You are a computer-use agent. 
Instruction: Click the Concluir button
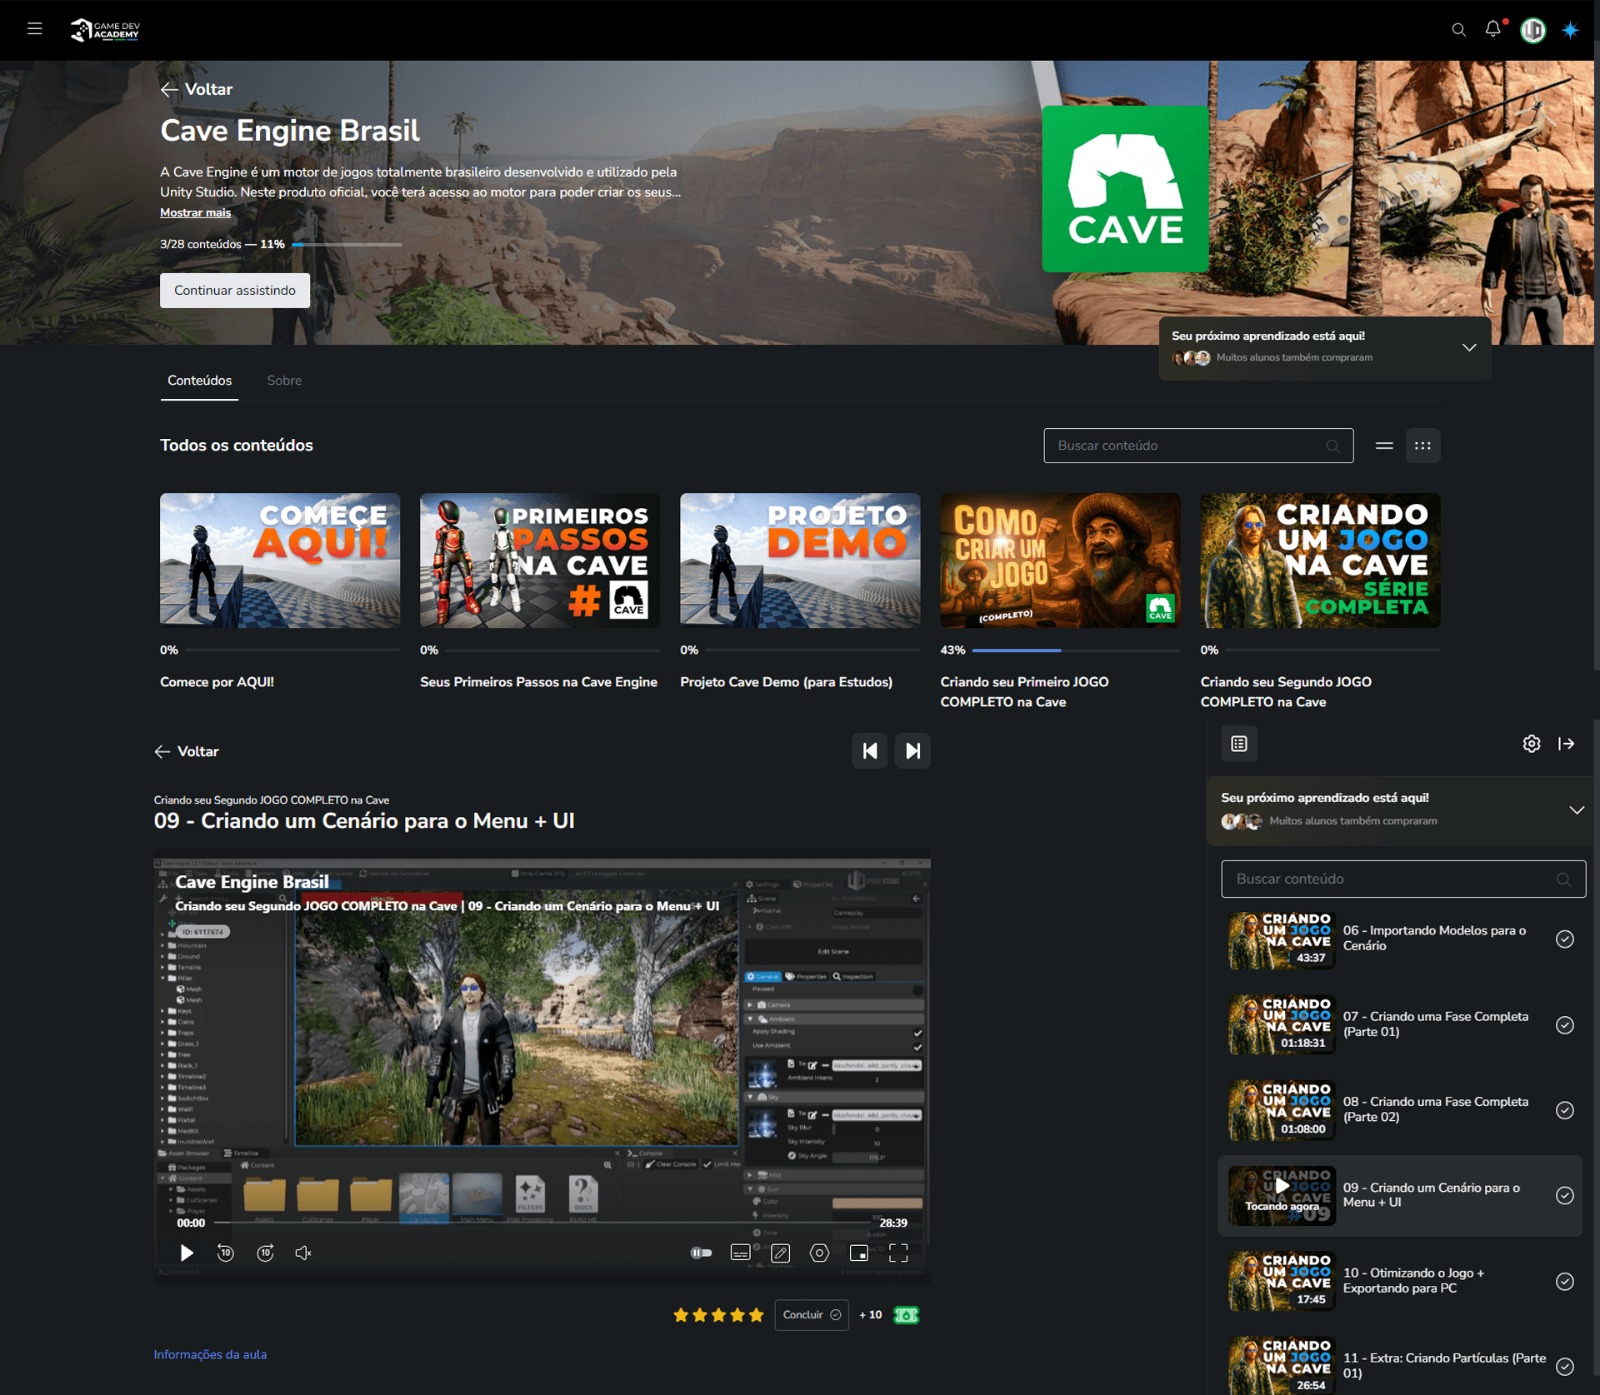point(812,1315)
